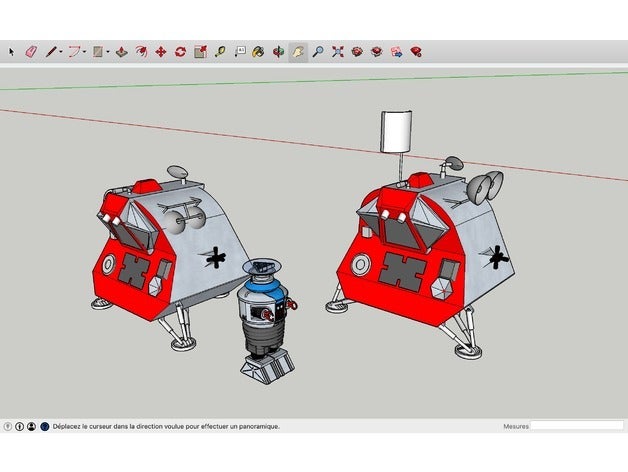Select the Push/Pull tool
Image resolution: width=628 pixels, height=472 pixels.
(x=122, y=52)
